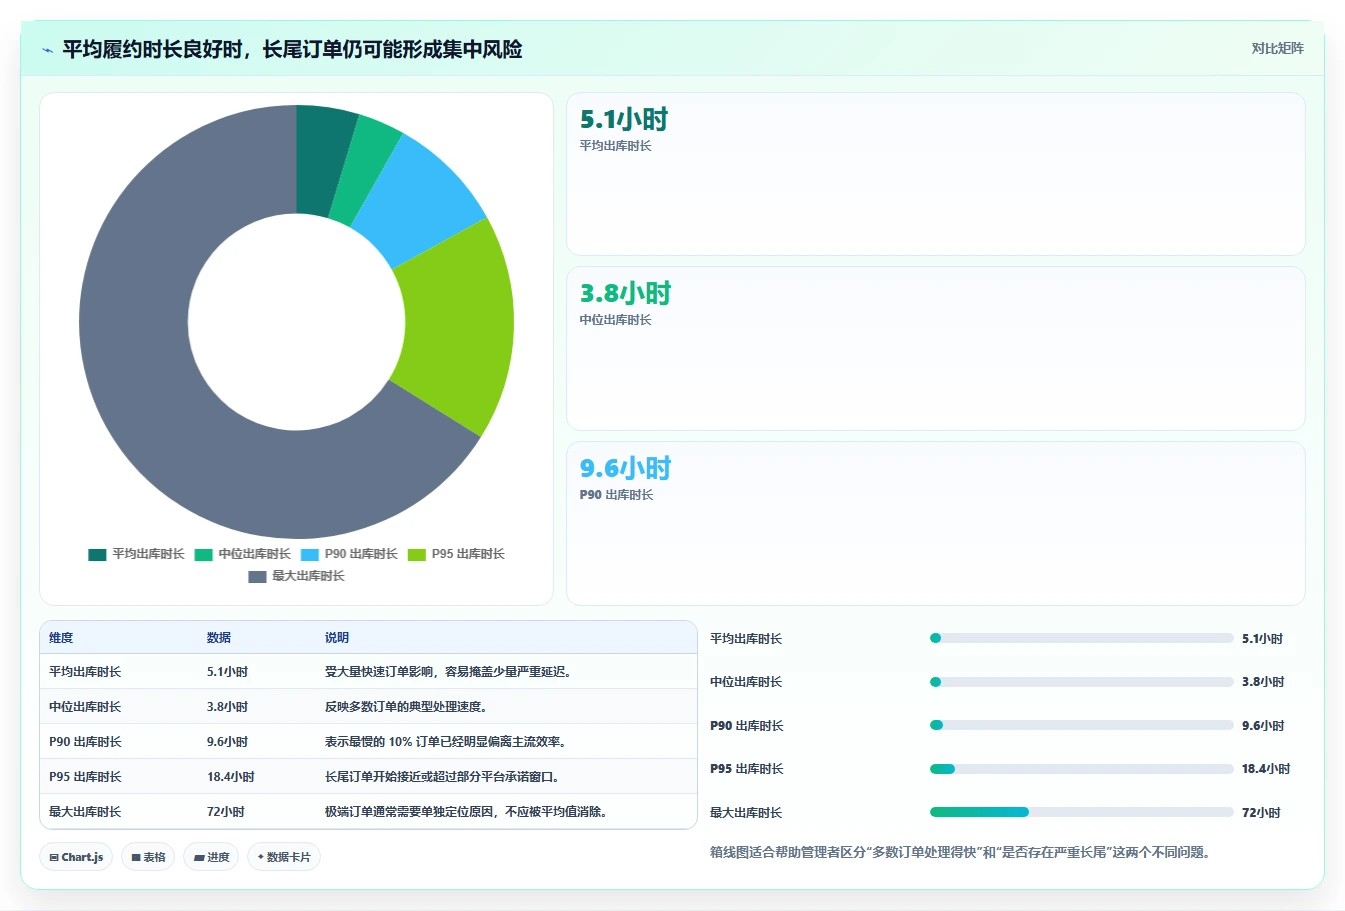Open the 9.6小时 P90 出库时长 card
This screenshot has height=911, width=1345.
935,523
